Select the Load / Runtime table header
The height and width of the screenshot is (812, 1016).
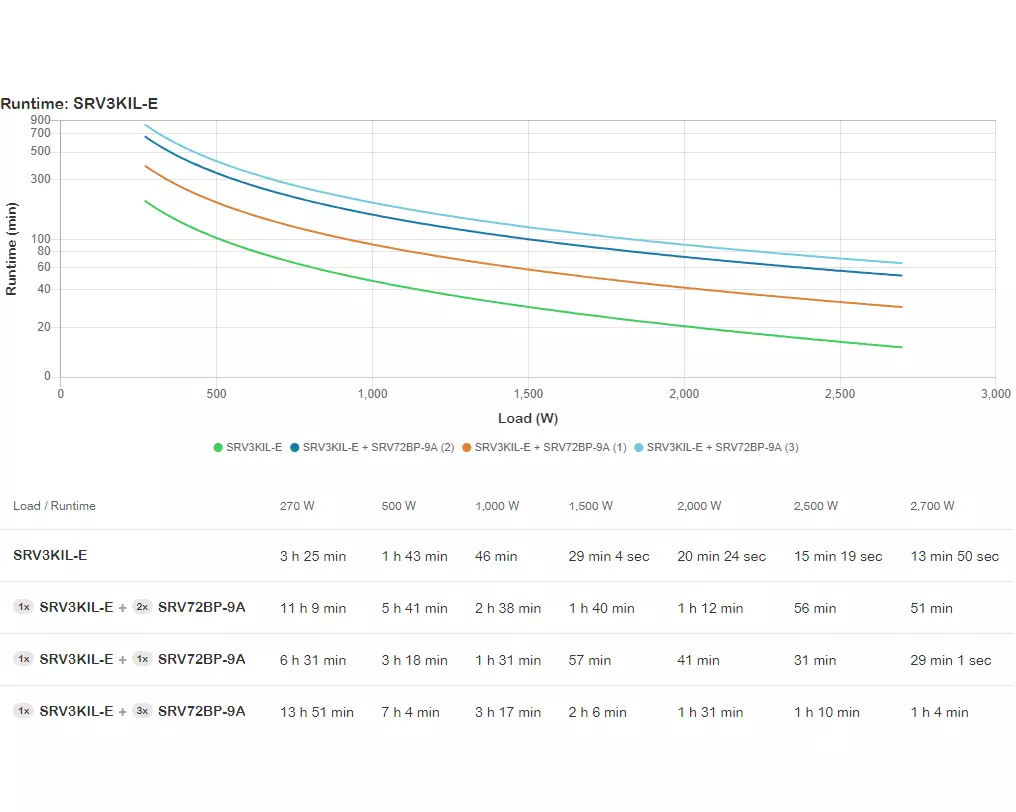click(x=54, y=506)
